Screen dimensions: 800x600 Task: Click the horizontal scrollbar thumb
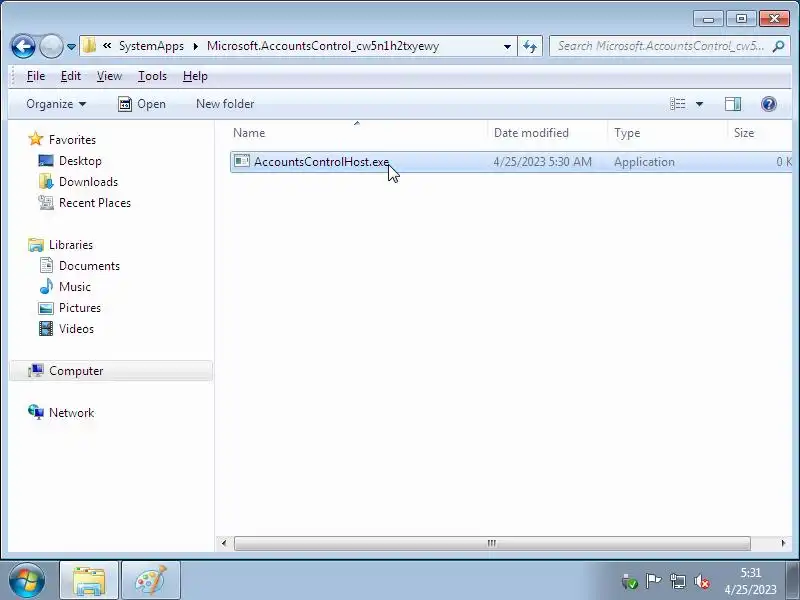pos(492,543)
